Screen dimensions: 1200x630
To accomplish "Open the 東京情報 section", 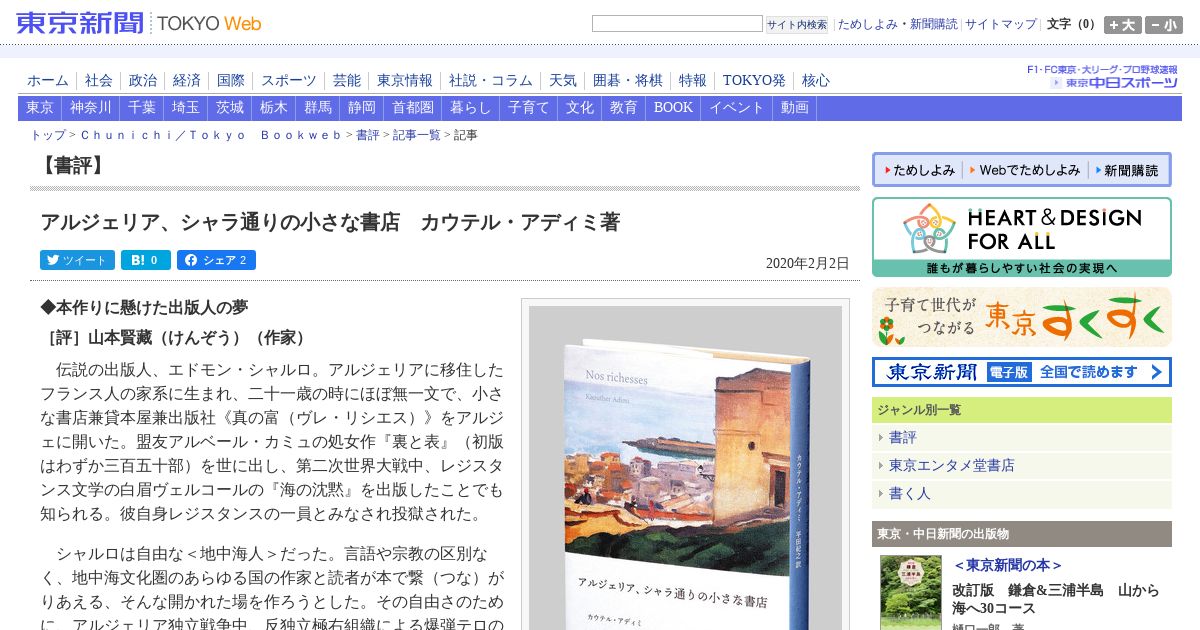I will [x=405, y=81].
